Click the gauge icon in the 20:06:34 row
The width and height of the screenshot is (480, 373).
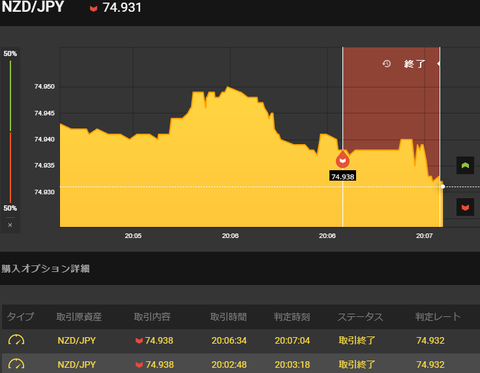(x=16, y=340)
